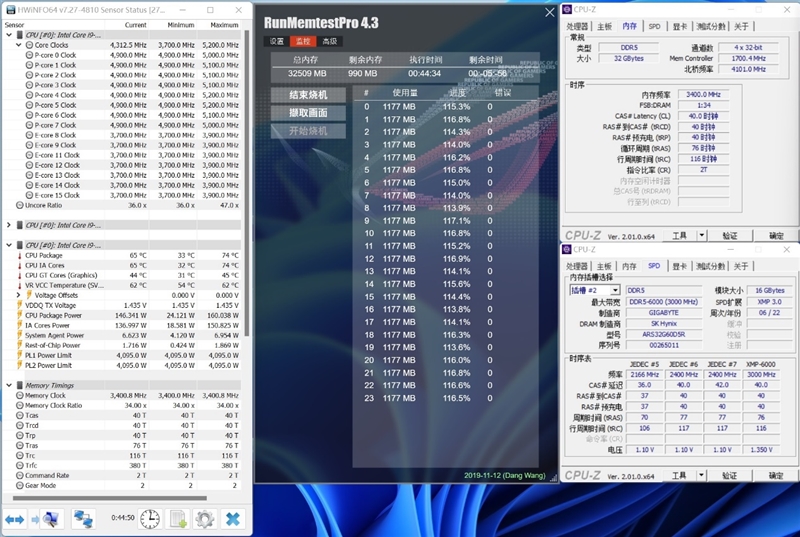Open 主板 tab in top CPU-Z window
This screenshot has height=537, width=800.
click(605, 27)
